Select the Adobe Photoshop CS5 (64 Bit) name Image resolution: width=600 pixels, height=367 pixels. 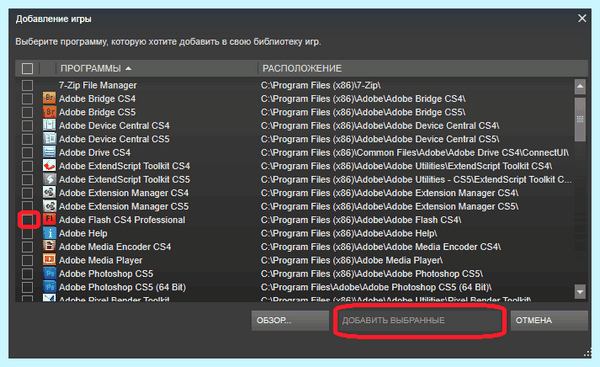[x=122, y=287]
